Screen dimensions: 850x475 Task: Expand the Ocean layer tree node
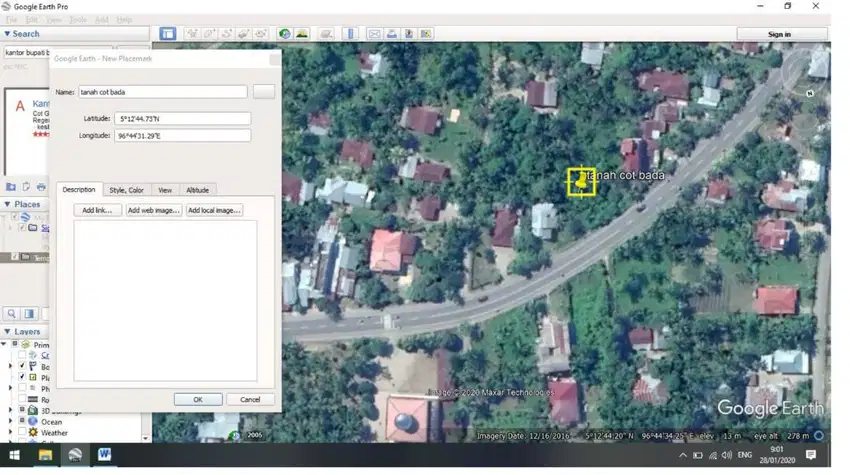(x=10, y=421)
